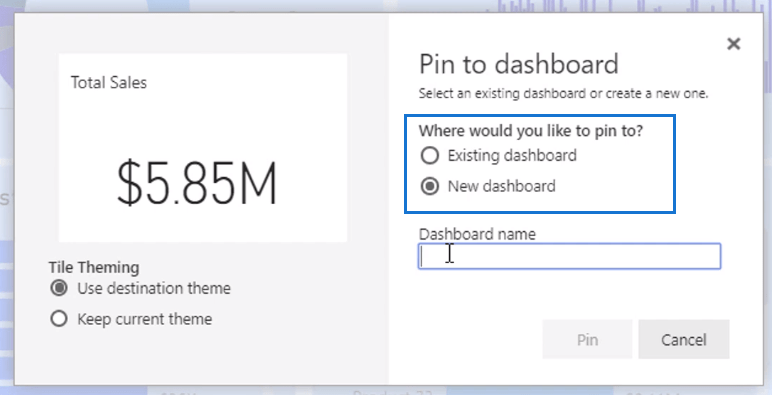Viewport: 772px width, 395px height.
Task: Click the $5.85M value in preview
Action: [x=197, y=184]
